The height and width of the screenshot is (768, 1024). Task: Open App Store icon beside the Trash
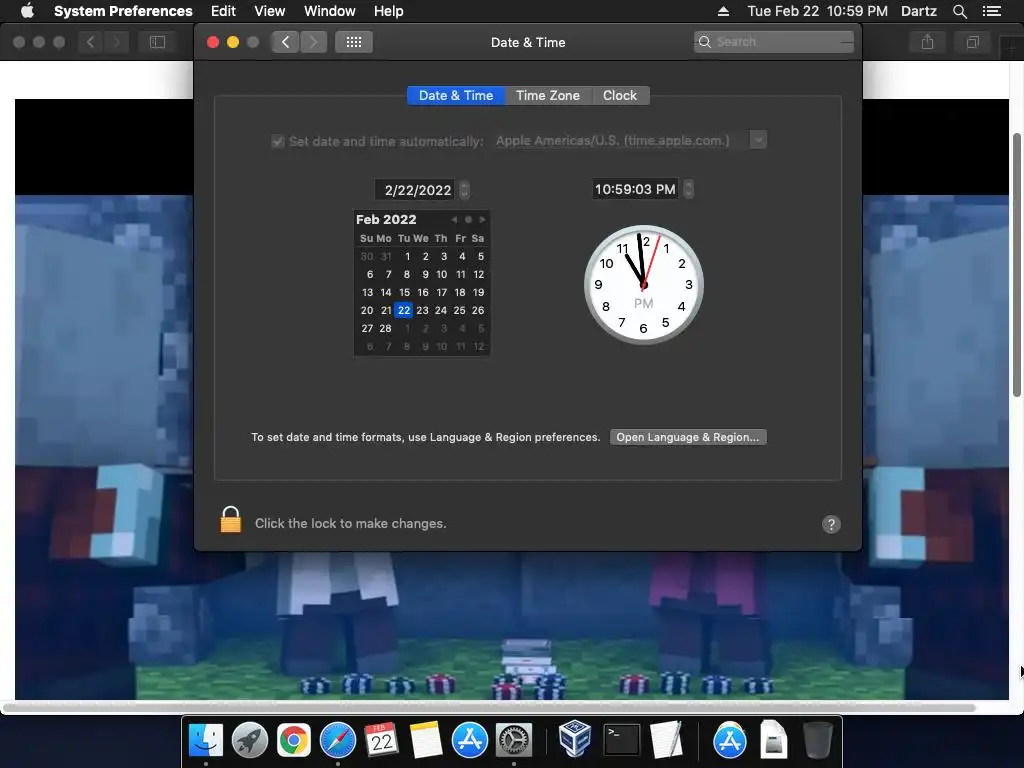[x=729, y=740]
